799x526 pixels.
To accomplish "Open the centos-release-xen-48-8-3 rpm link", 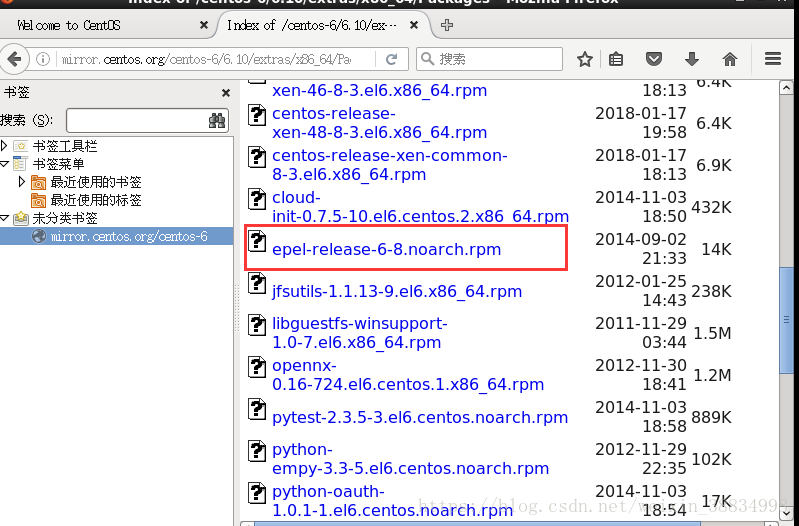I will tap(380, 123).
